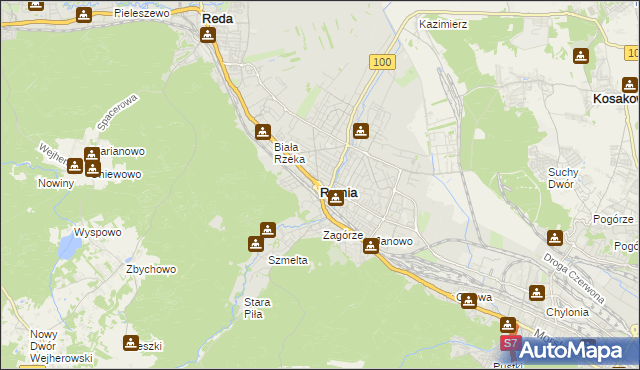
Task: Click the Stara Piła place label
Action: point(257,308)
